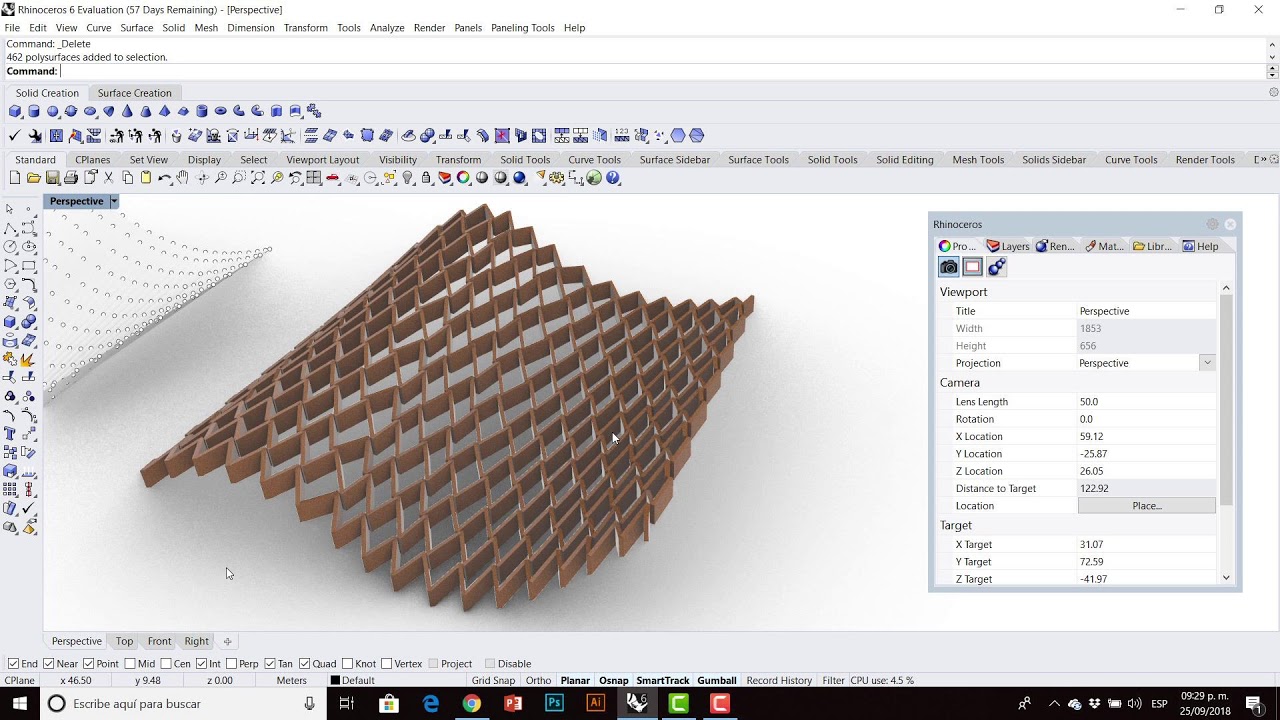Click the New file icon

pyautogui.click(x=15, y=178)
